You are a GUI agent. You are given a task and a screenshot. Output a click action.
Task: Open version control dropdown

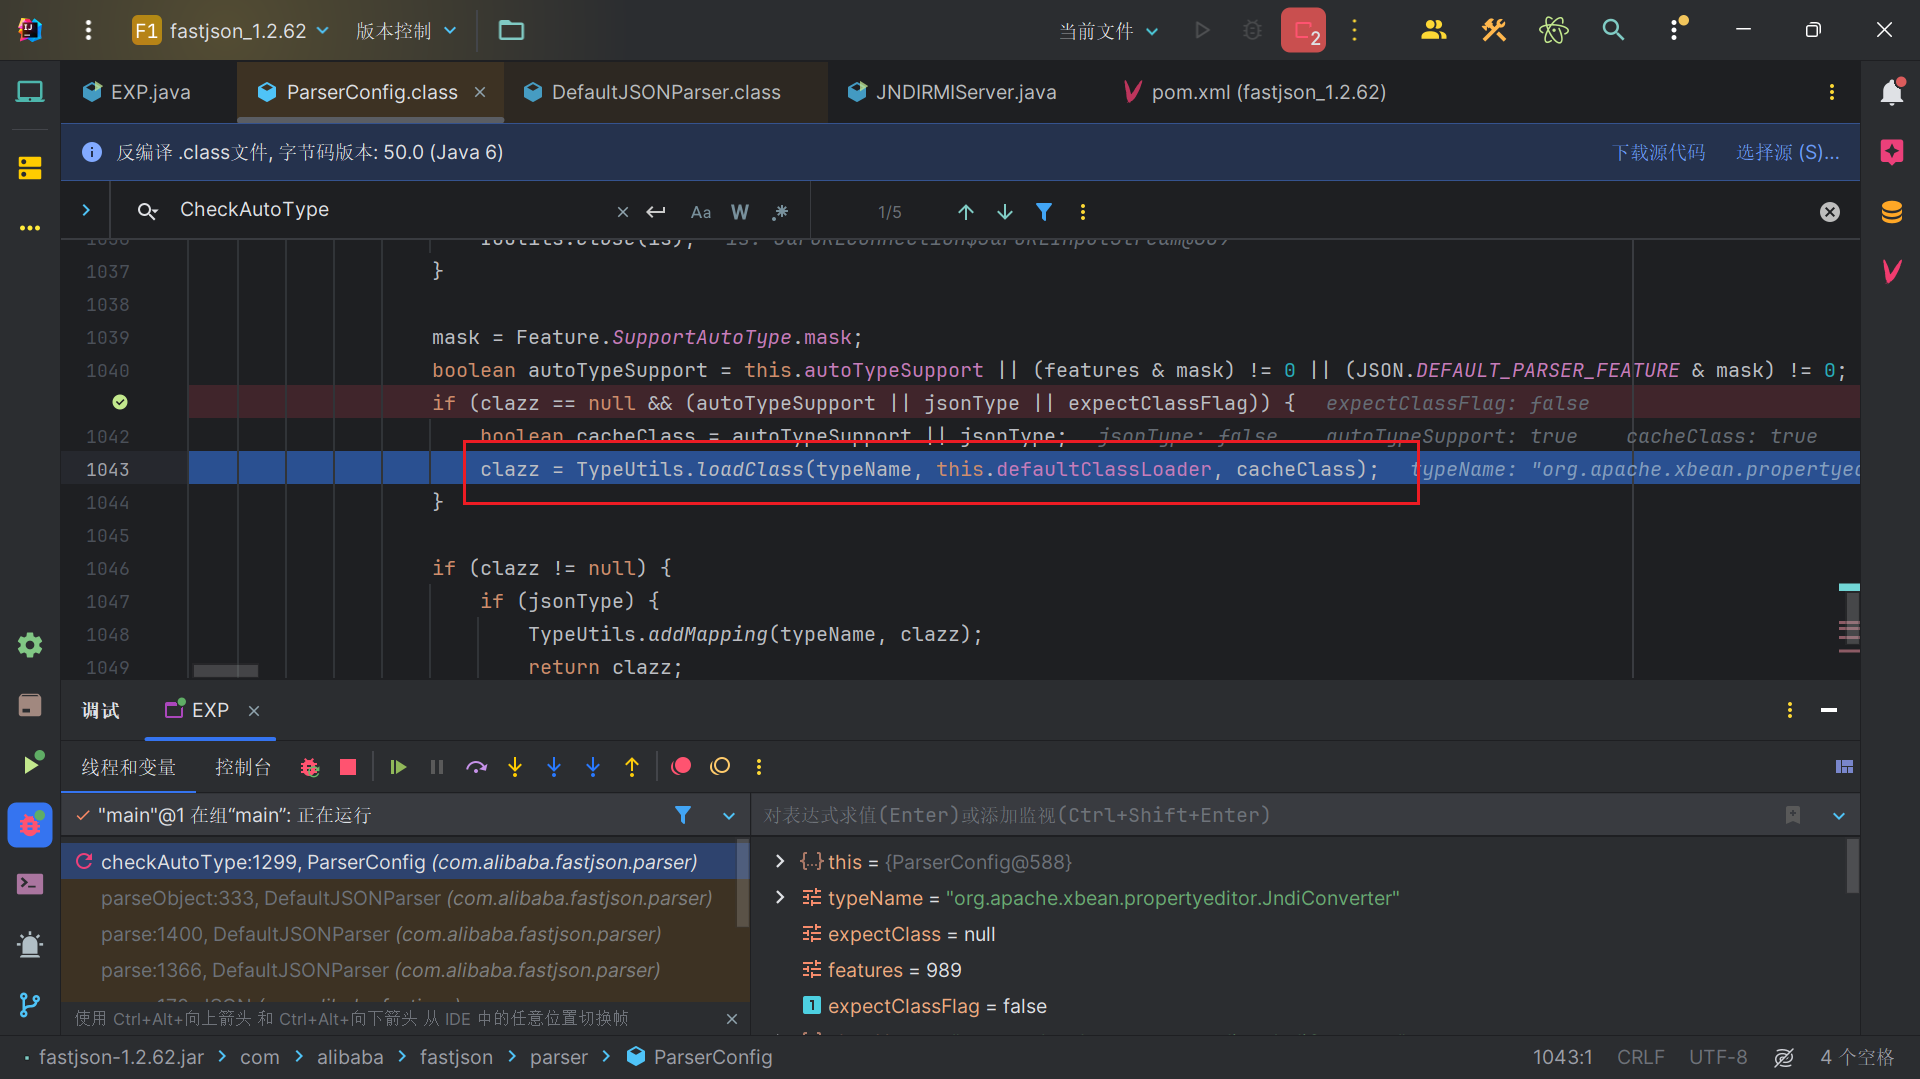tap(406, 30)
